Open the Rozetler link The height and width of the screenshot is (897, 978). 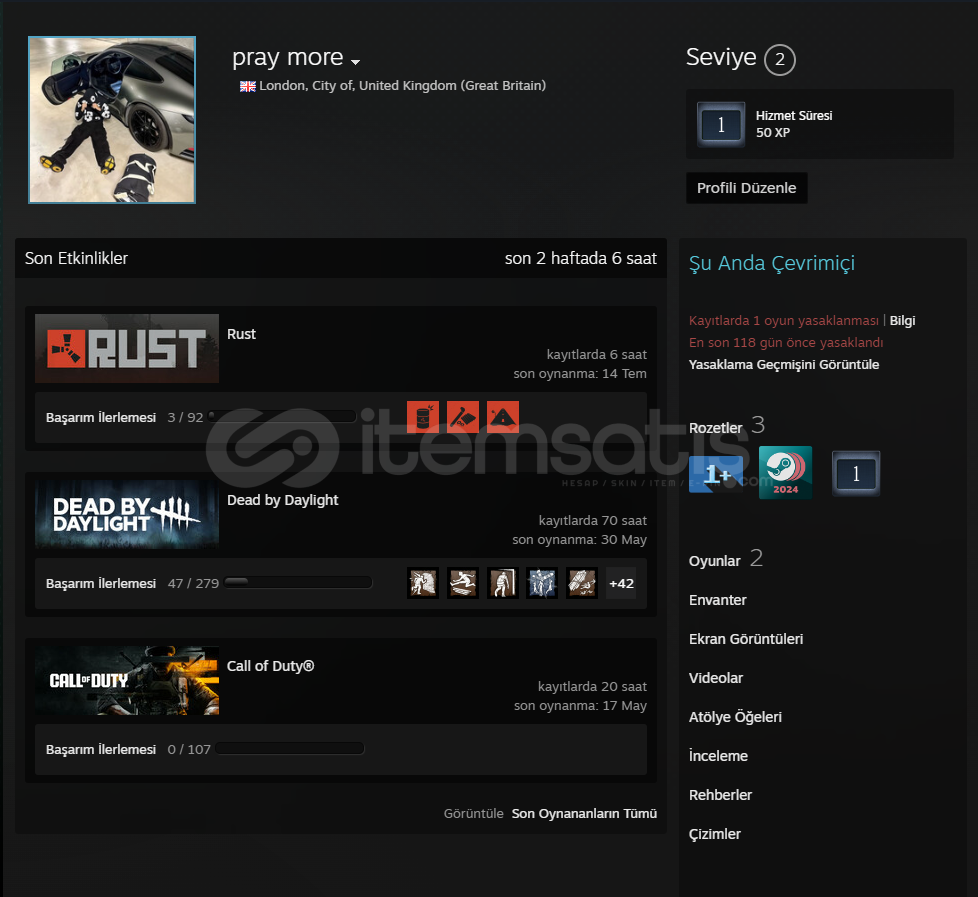pyautogui.click(x=715, y=428)
